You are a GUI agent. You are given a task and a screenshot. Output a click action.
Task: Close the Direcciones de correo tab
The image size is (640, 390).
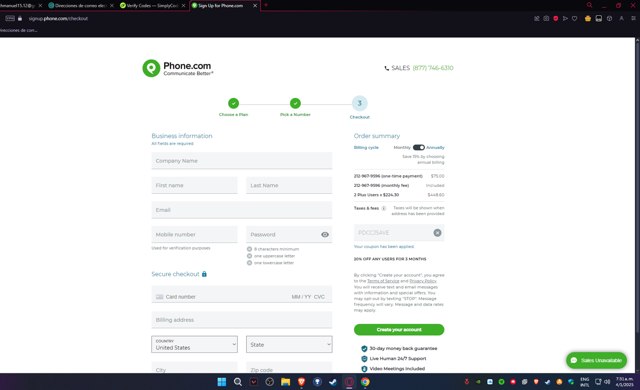point(112,6)
